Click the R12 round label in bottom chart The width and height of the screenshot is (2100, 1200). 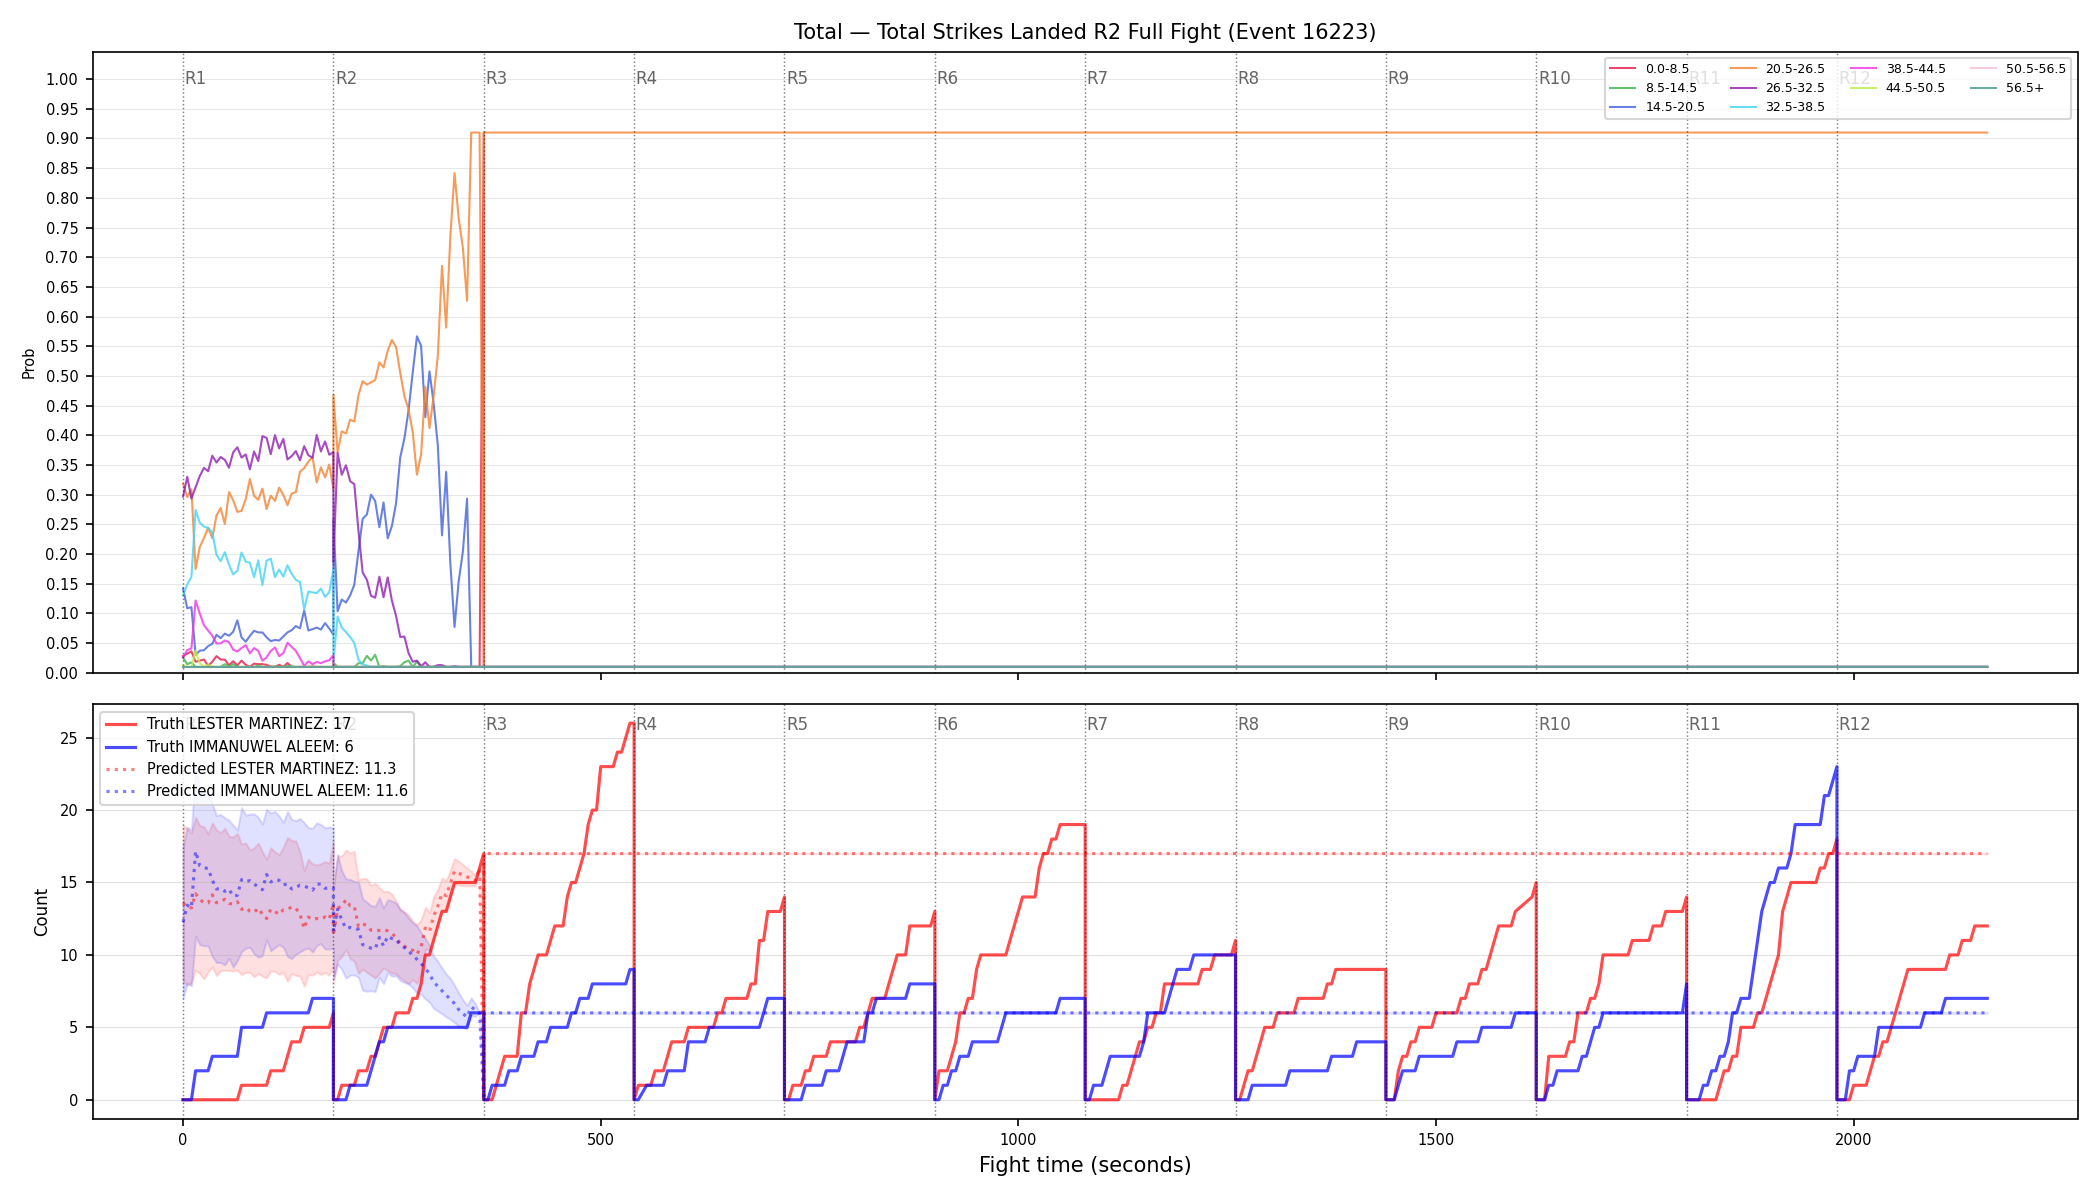pos(1854,724)
